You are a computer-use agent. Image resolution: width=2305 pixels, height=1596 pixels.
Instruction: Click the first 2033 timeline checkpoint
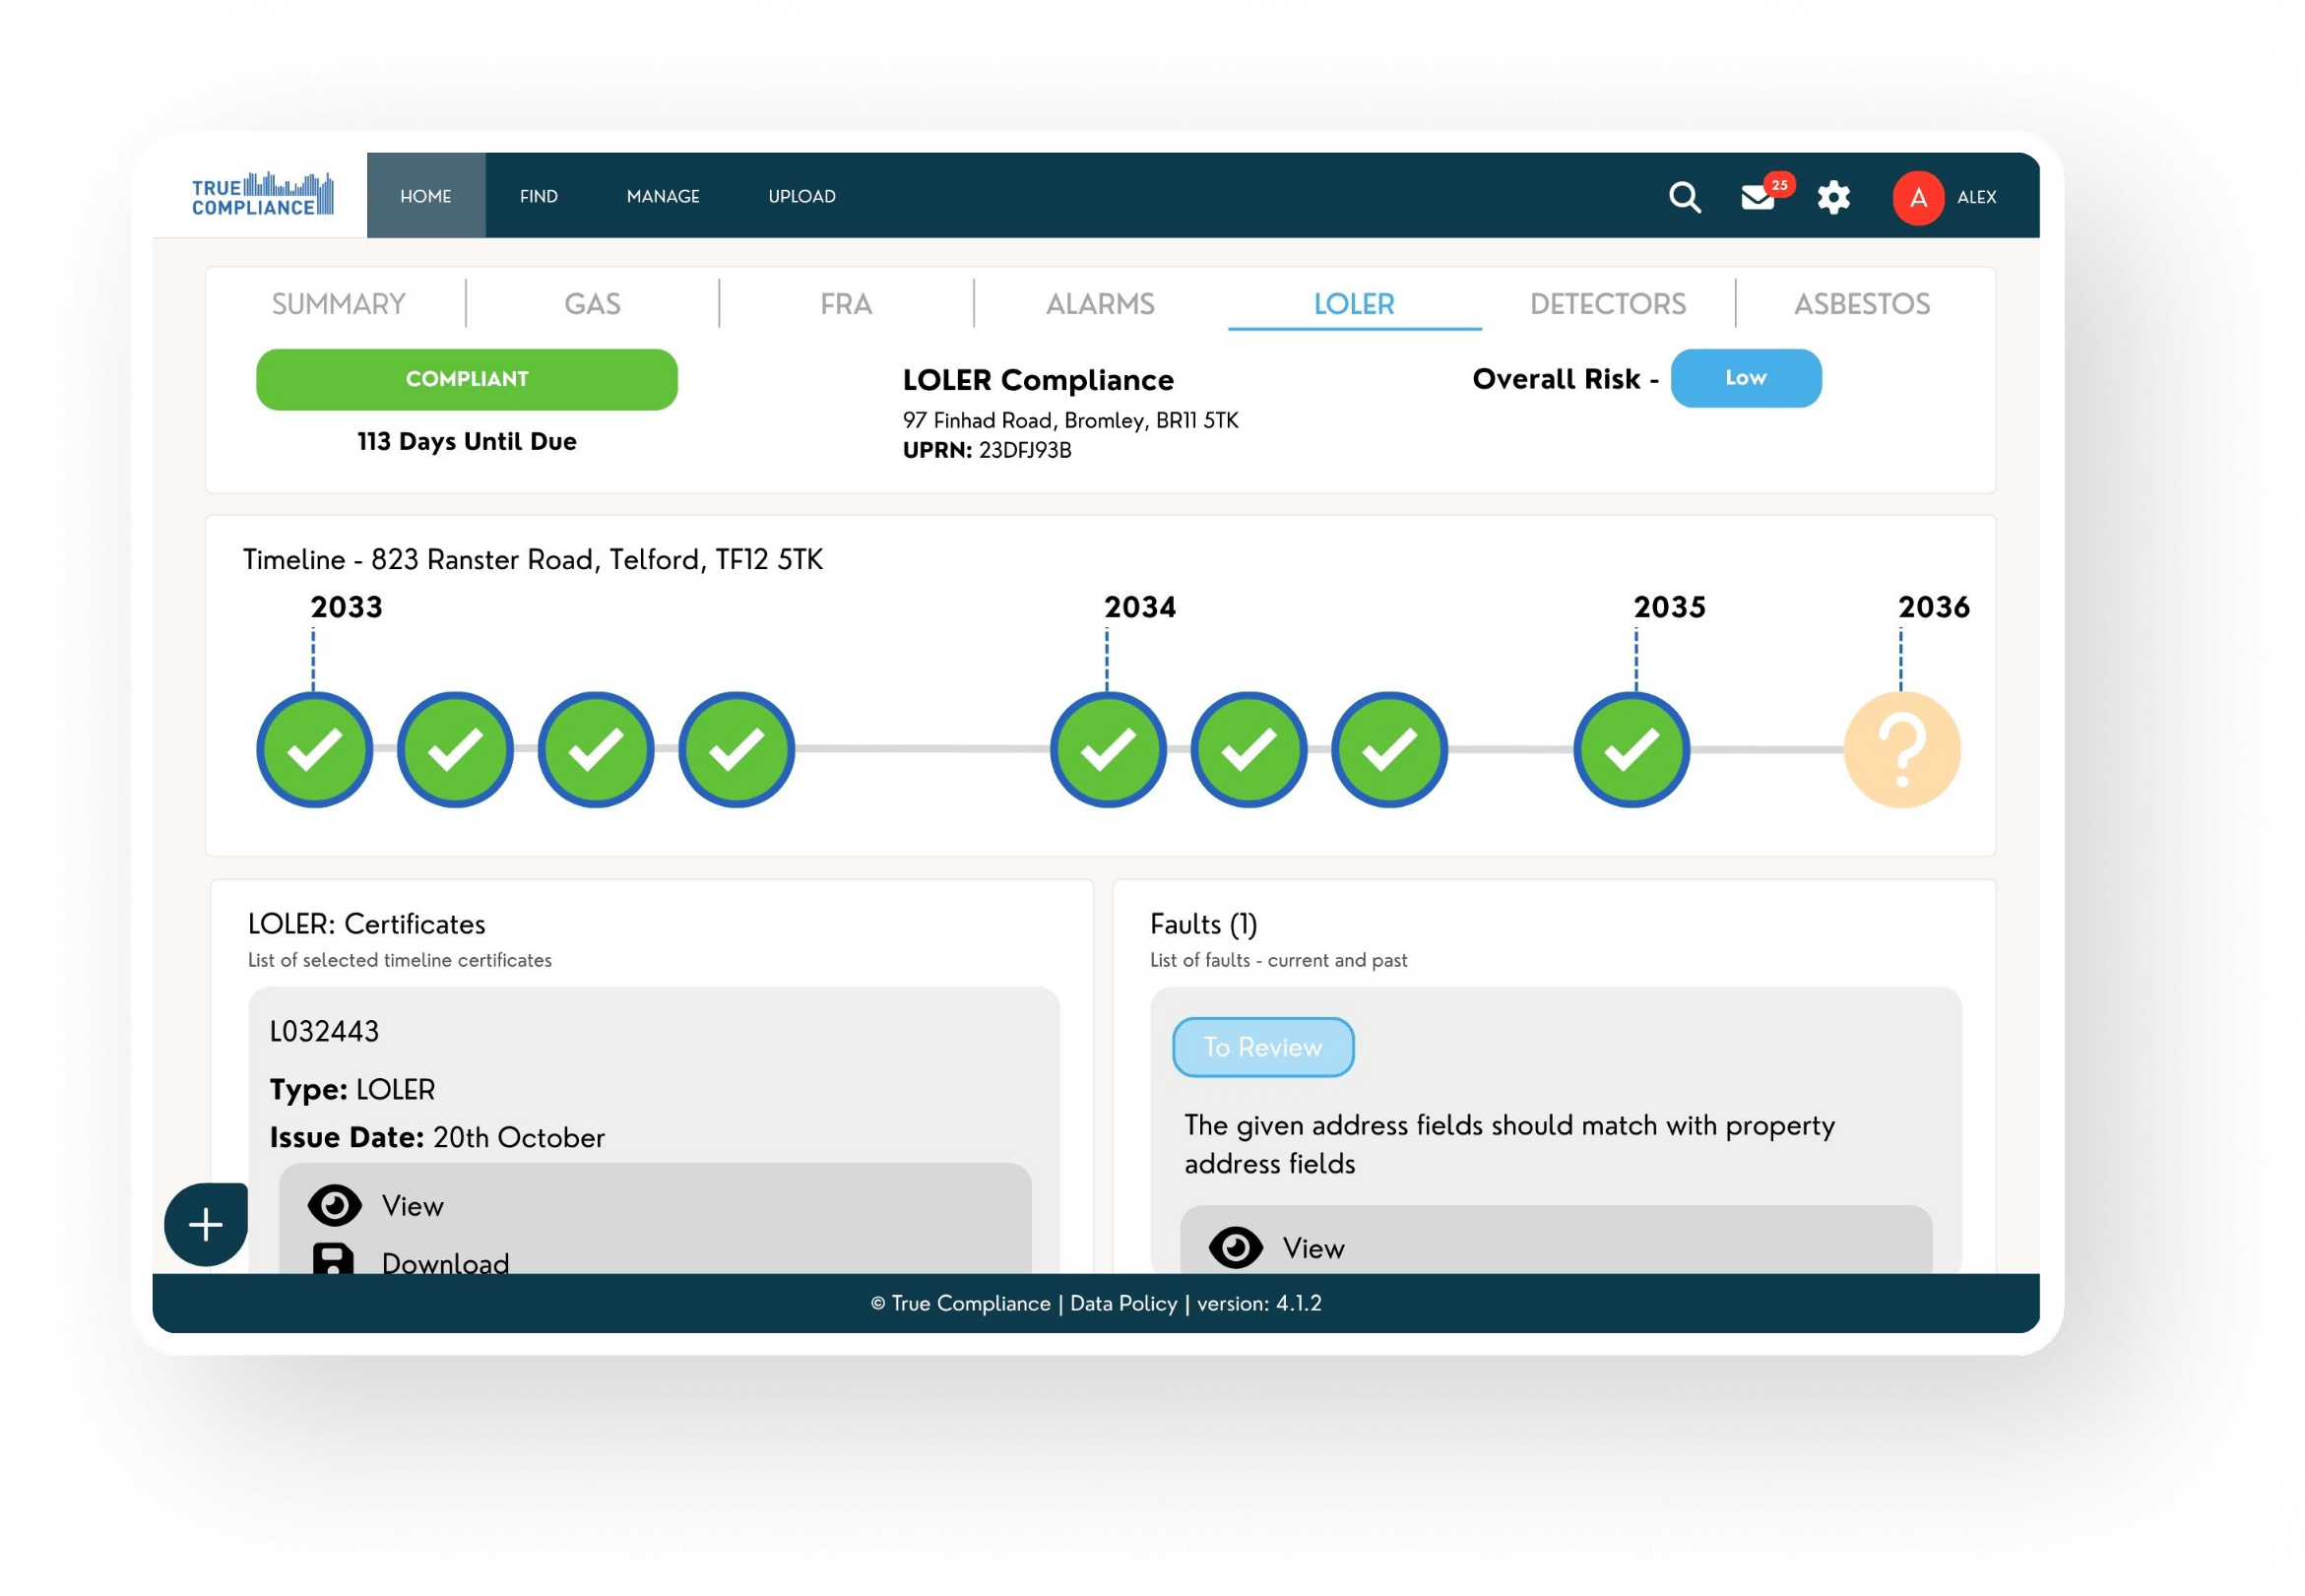[314, 749]
